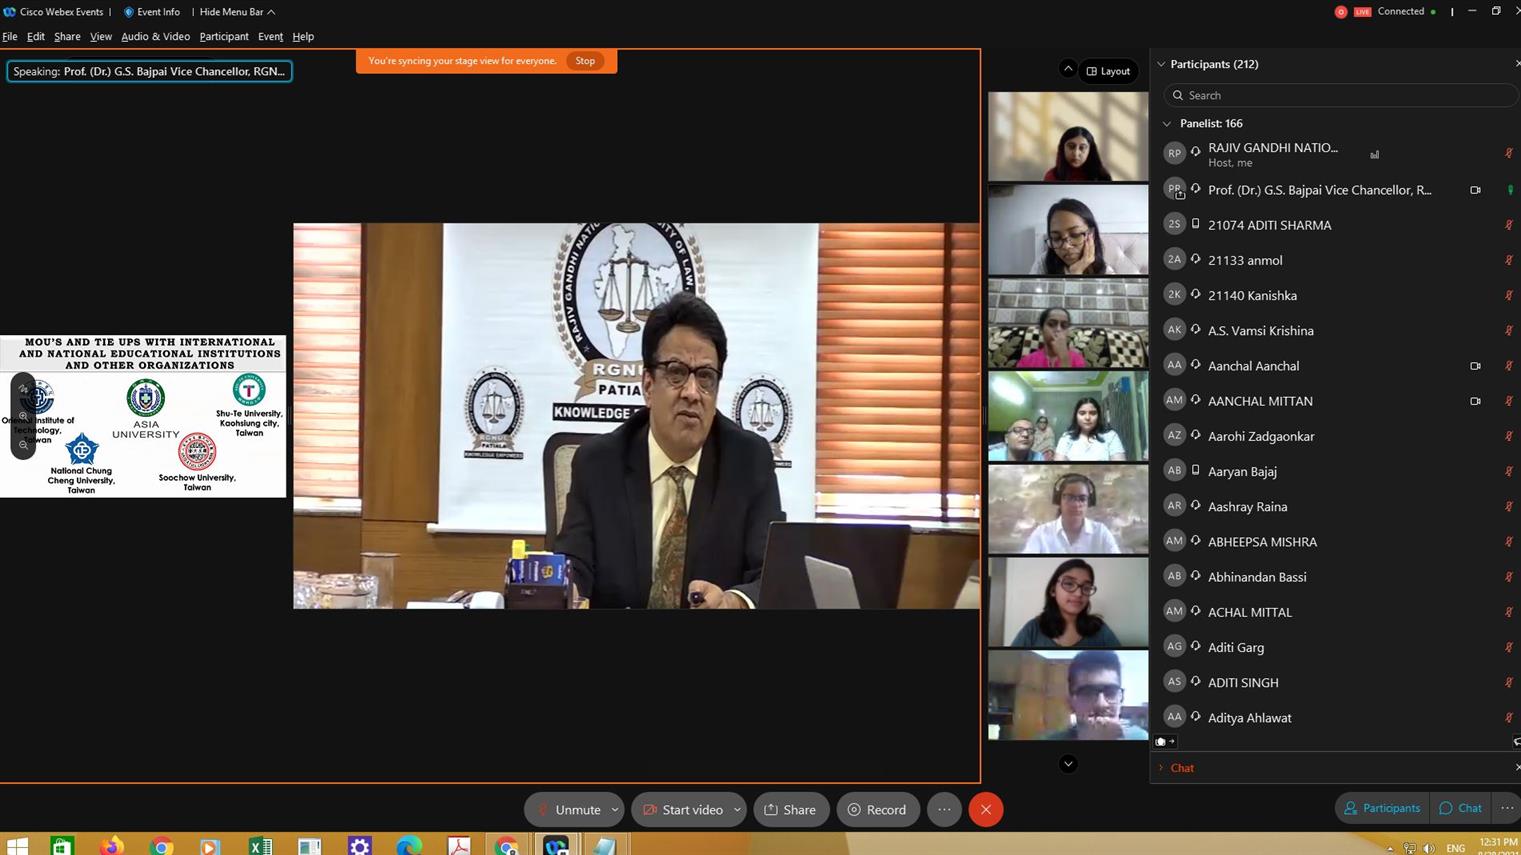Viewport: 1521px width, 855px height.
Task: Click the Speaking: Prof. (Dr.) G.S. Bajpai label
Action: (x=149, y=71)
